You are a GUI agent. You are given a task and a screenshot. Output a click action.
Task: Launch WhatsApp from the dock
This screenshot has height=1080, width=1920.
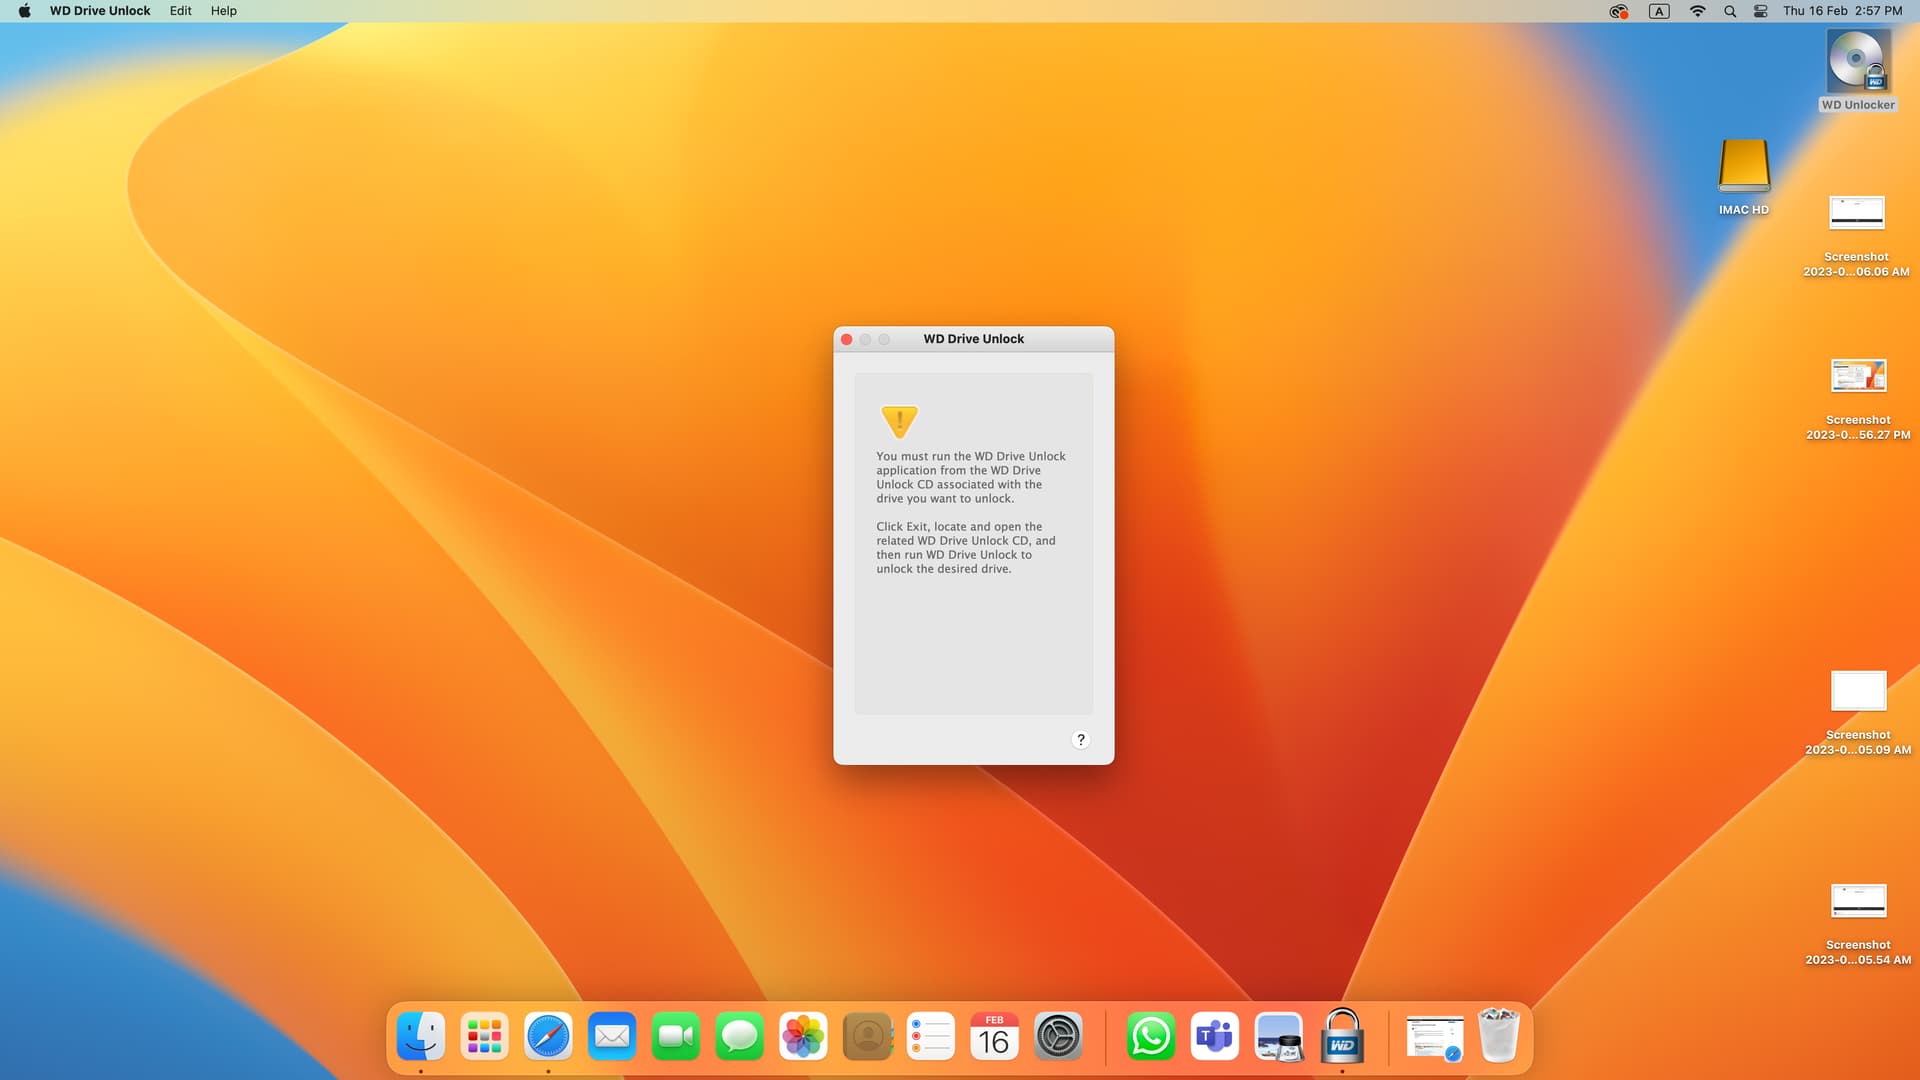click(x=1150, y=1037)
